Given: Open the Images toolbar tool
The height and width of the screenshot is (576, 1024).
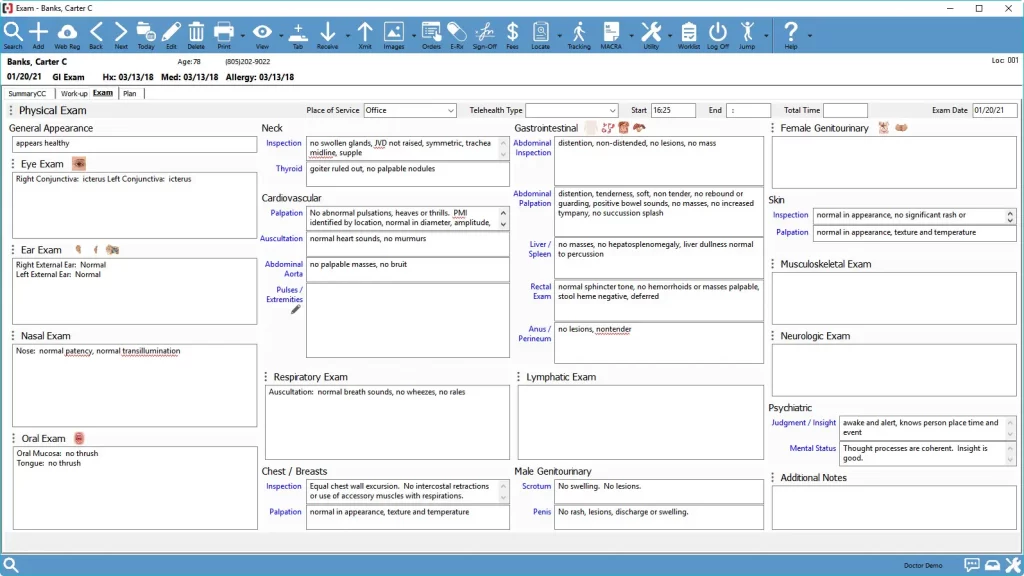Looking at the screenshot, I should click(394, 33).
